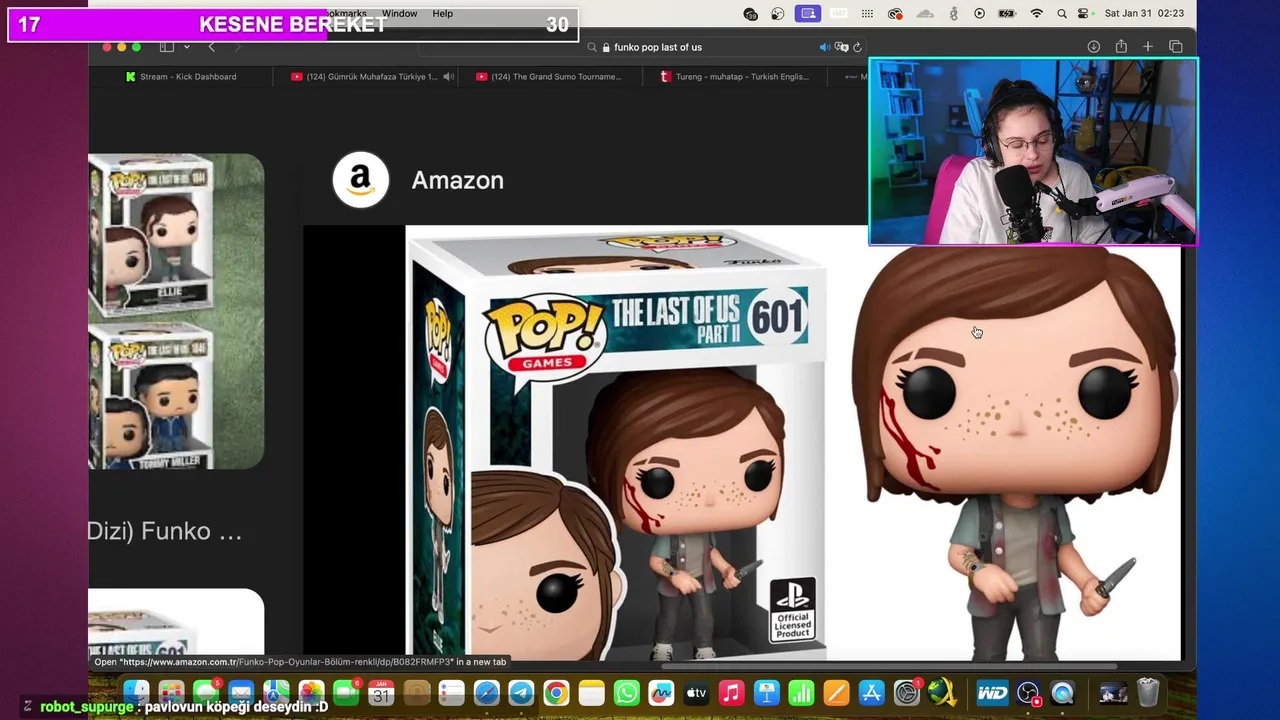Click the Amazon logo circle
Image resolution: width=1280 pixels, height=720 pixels.
(361, 180)
